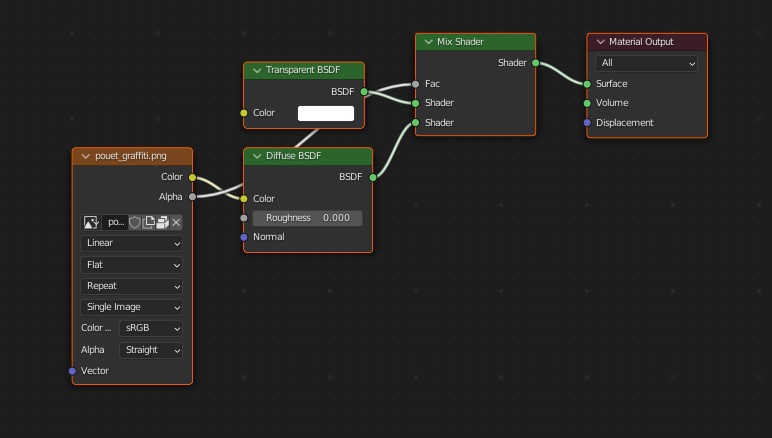
Task: Collapse the Mix Shader node
Action: click(427, 42)
